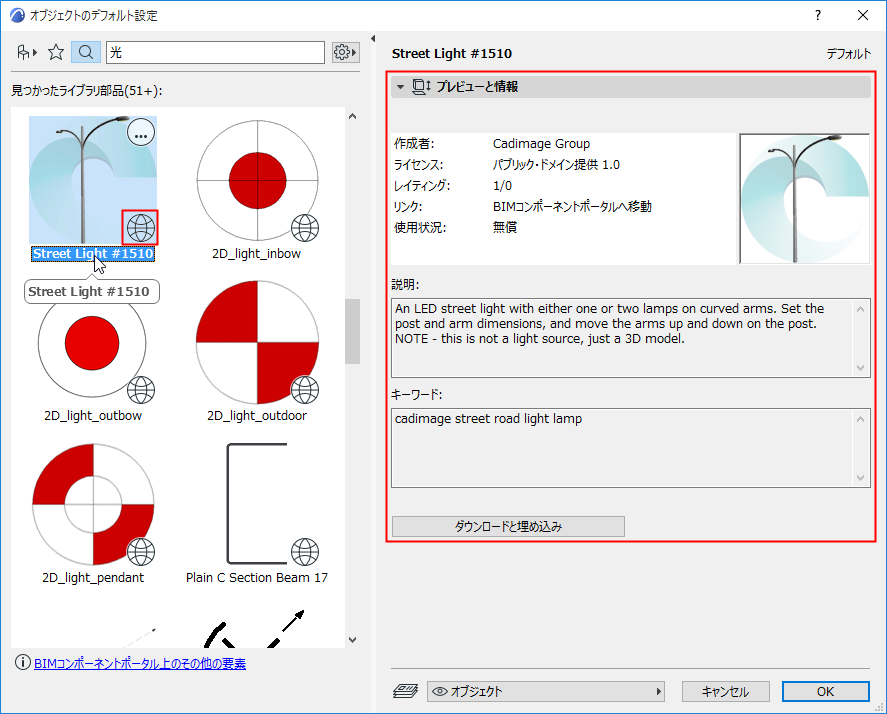Click the 無償 usage status value
This screenshot has height=714, width=887.
(x=505, y=227)
